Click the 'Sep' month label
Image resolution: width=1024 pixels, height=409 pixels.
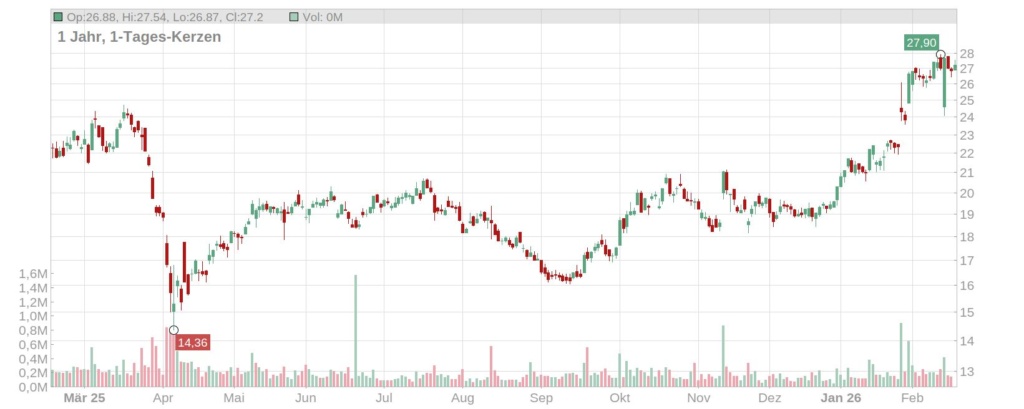point(541,398)
